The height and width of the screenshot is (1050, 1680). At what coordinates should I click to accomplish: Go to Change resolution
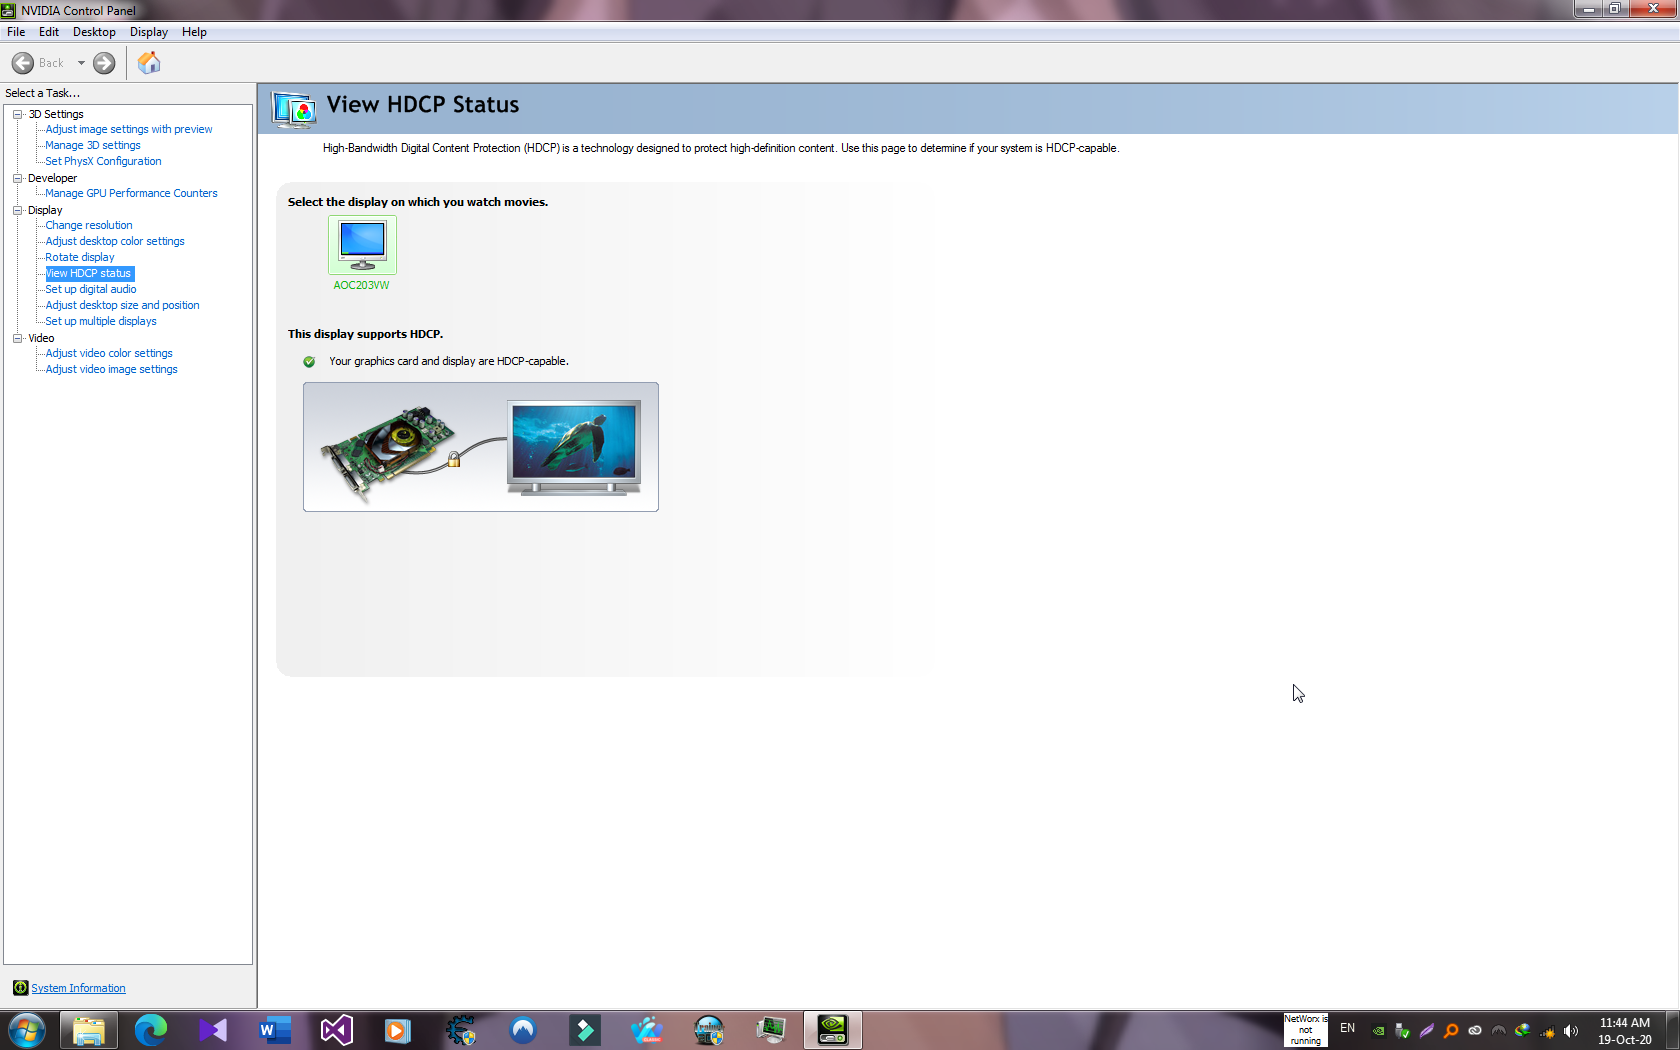pos(88,225)
